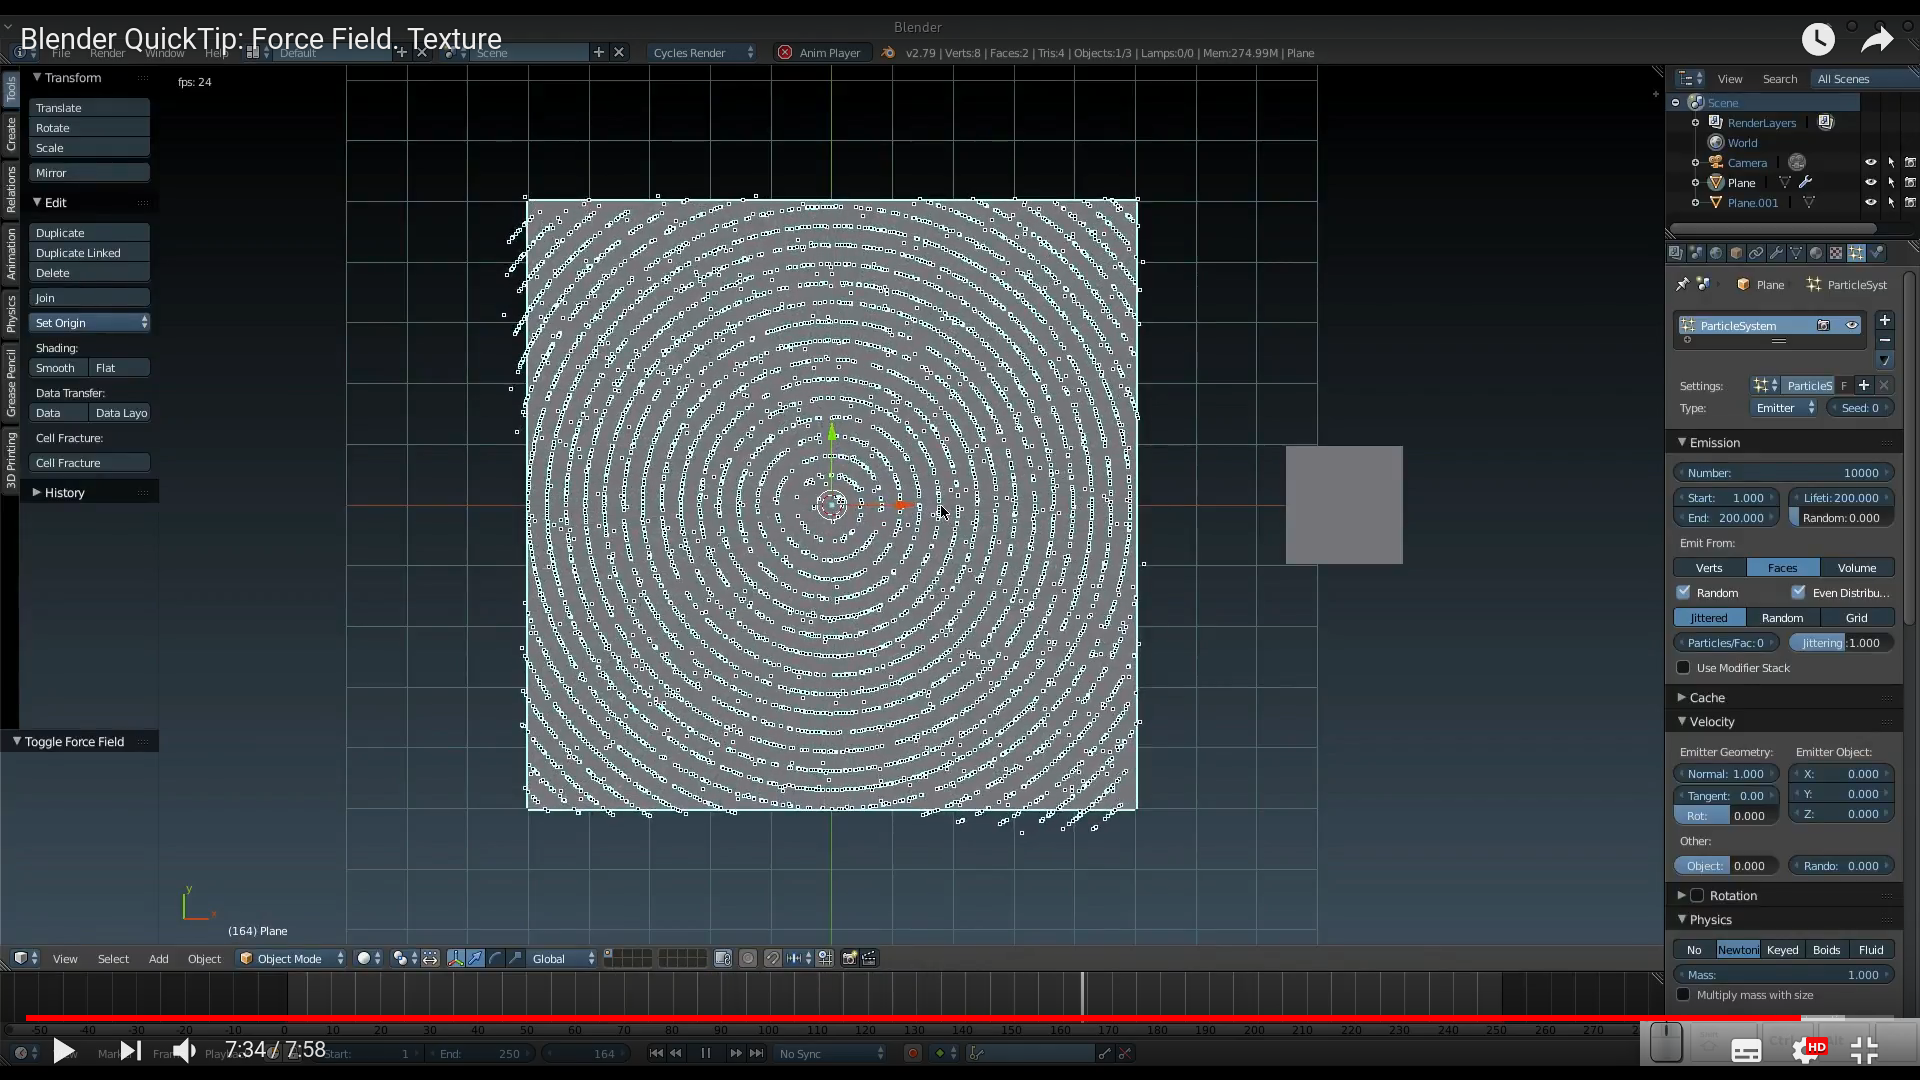1920x1080 pixels.
Task: Open the mesh Data triangle properties tab
Action: 1796,253
